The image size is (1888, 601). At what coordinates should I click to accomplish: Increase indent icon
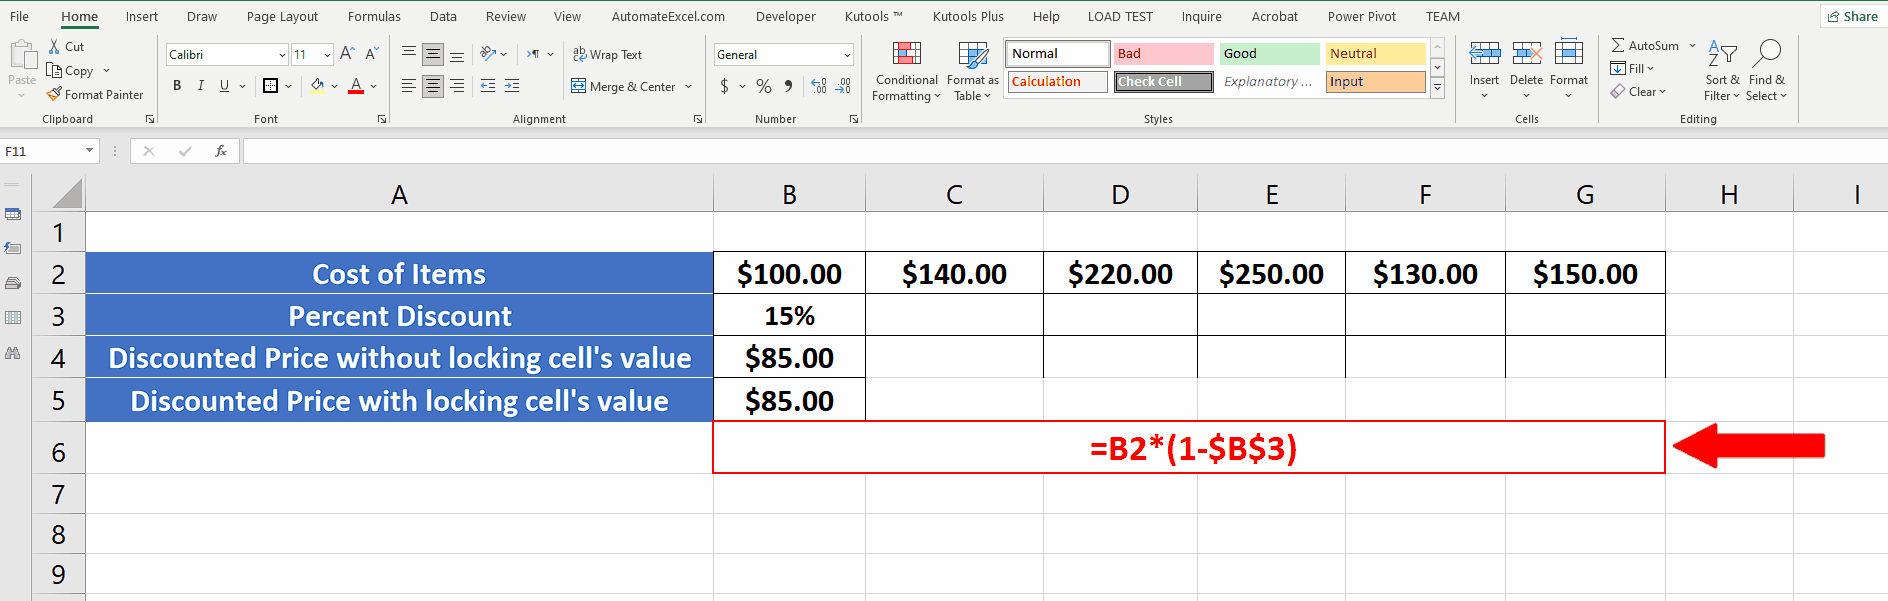coord(512,87)
